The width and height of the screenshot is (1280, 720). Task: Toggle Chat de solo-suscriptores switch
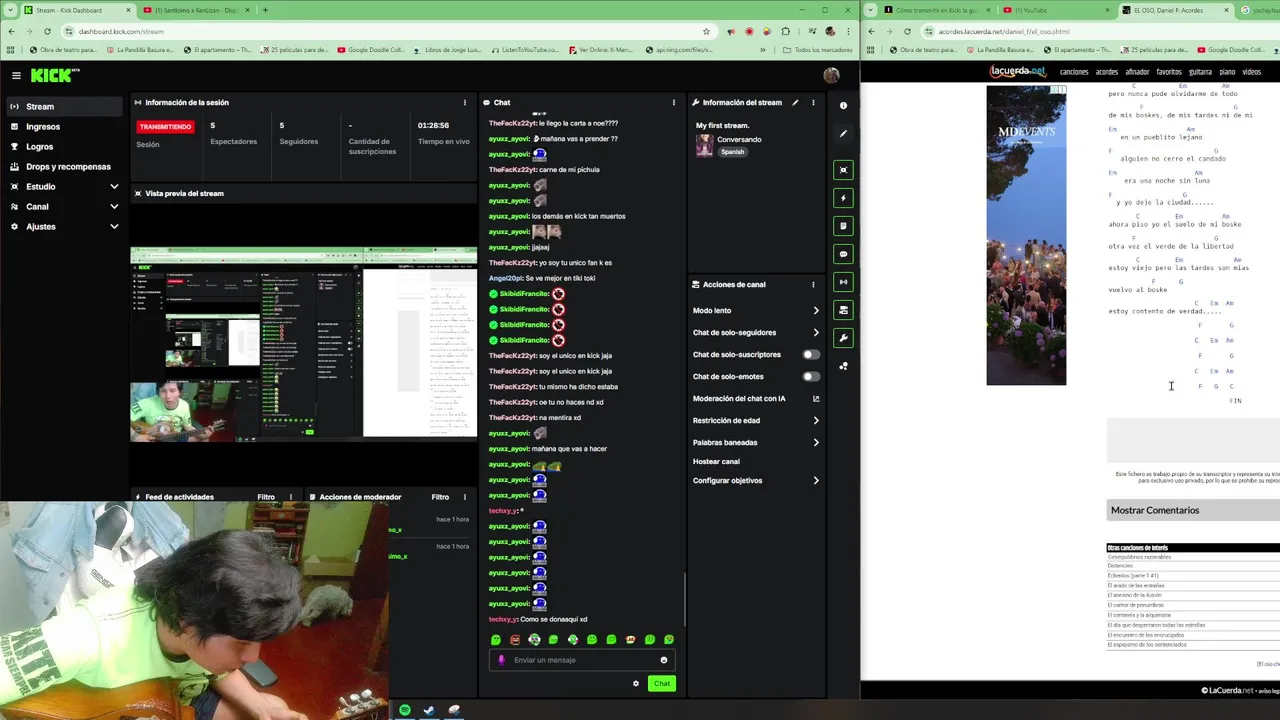coord(810,354)
